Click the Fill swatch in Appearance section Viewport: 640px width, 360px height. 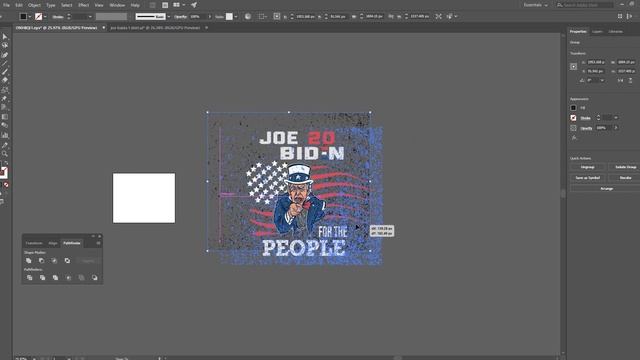(573, 108)
